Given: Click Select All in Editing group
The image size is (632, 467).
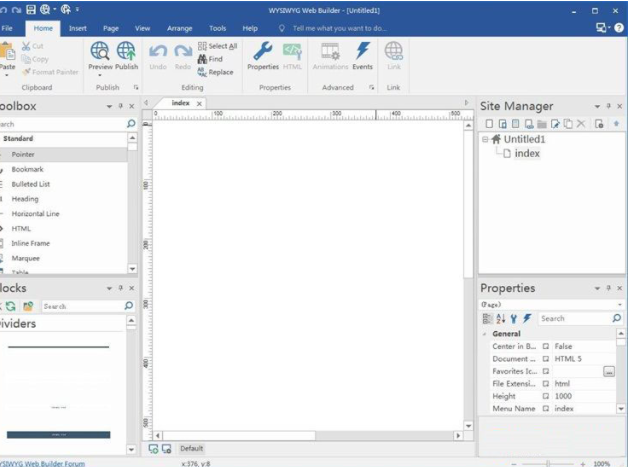Looking at the screenshot, I should click(x=217, y=46).
